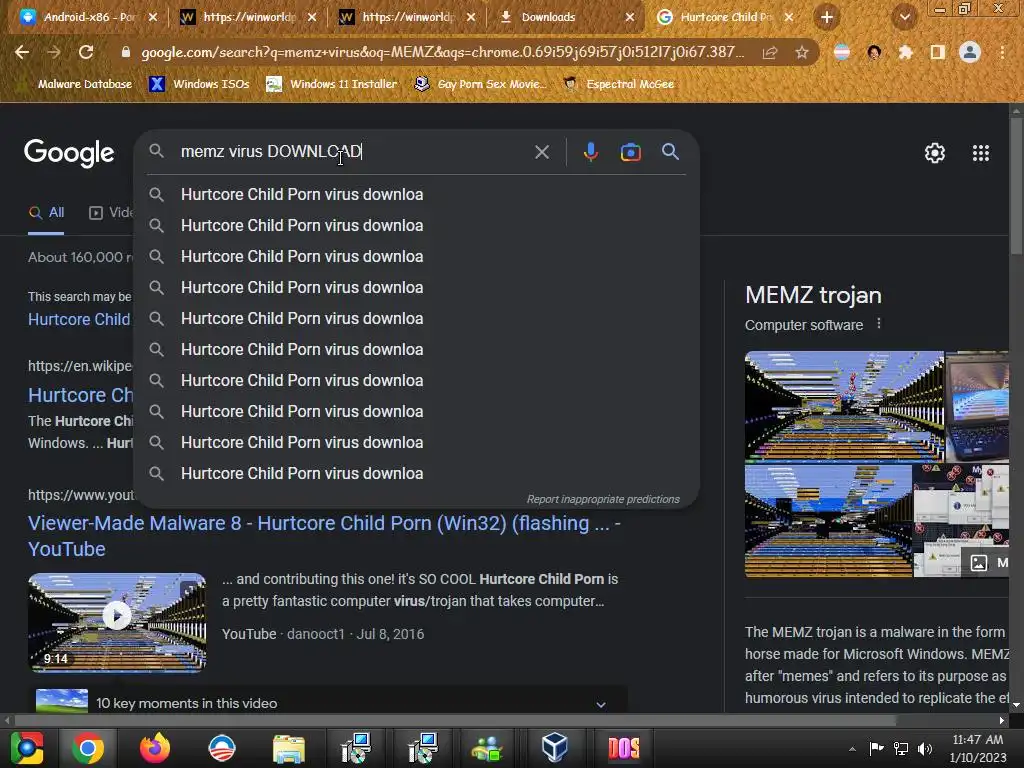Viewport: 1024px width, 768px height.
Task: Open the browser side panel
Action: point(937,52)
